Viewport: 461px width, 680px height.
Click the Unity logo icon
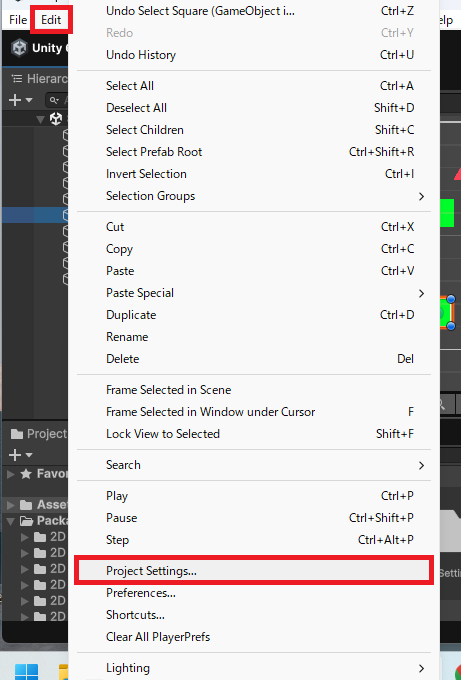[19, 48]
